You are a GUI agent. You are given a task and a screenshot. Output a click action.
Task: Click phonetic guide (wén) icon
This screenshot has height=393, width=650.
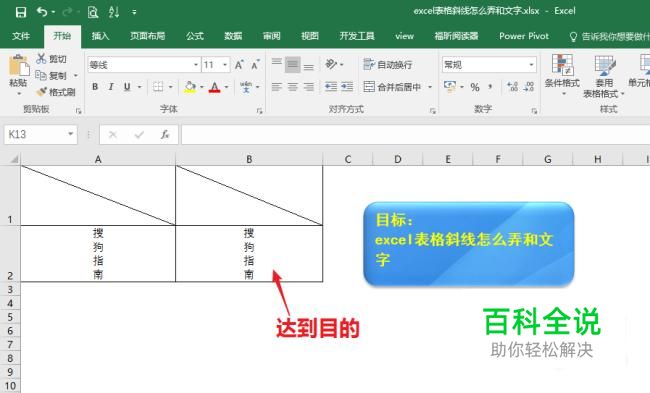(246, 87)
